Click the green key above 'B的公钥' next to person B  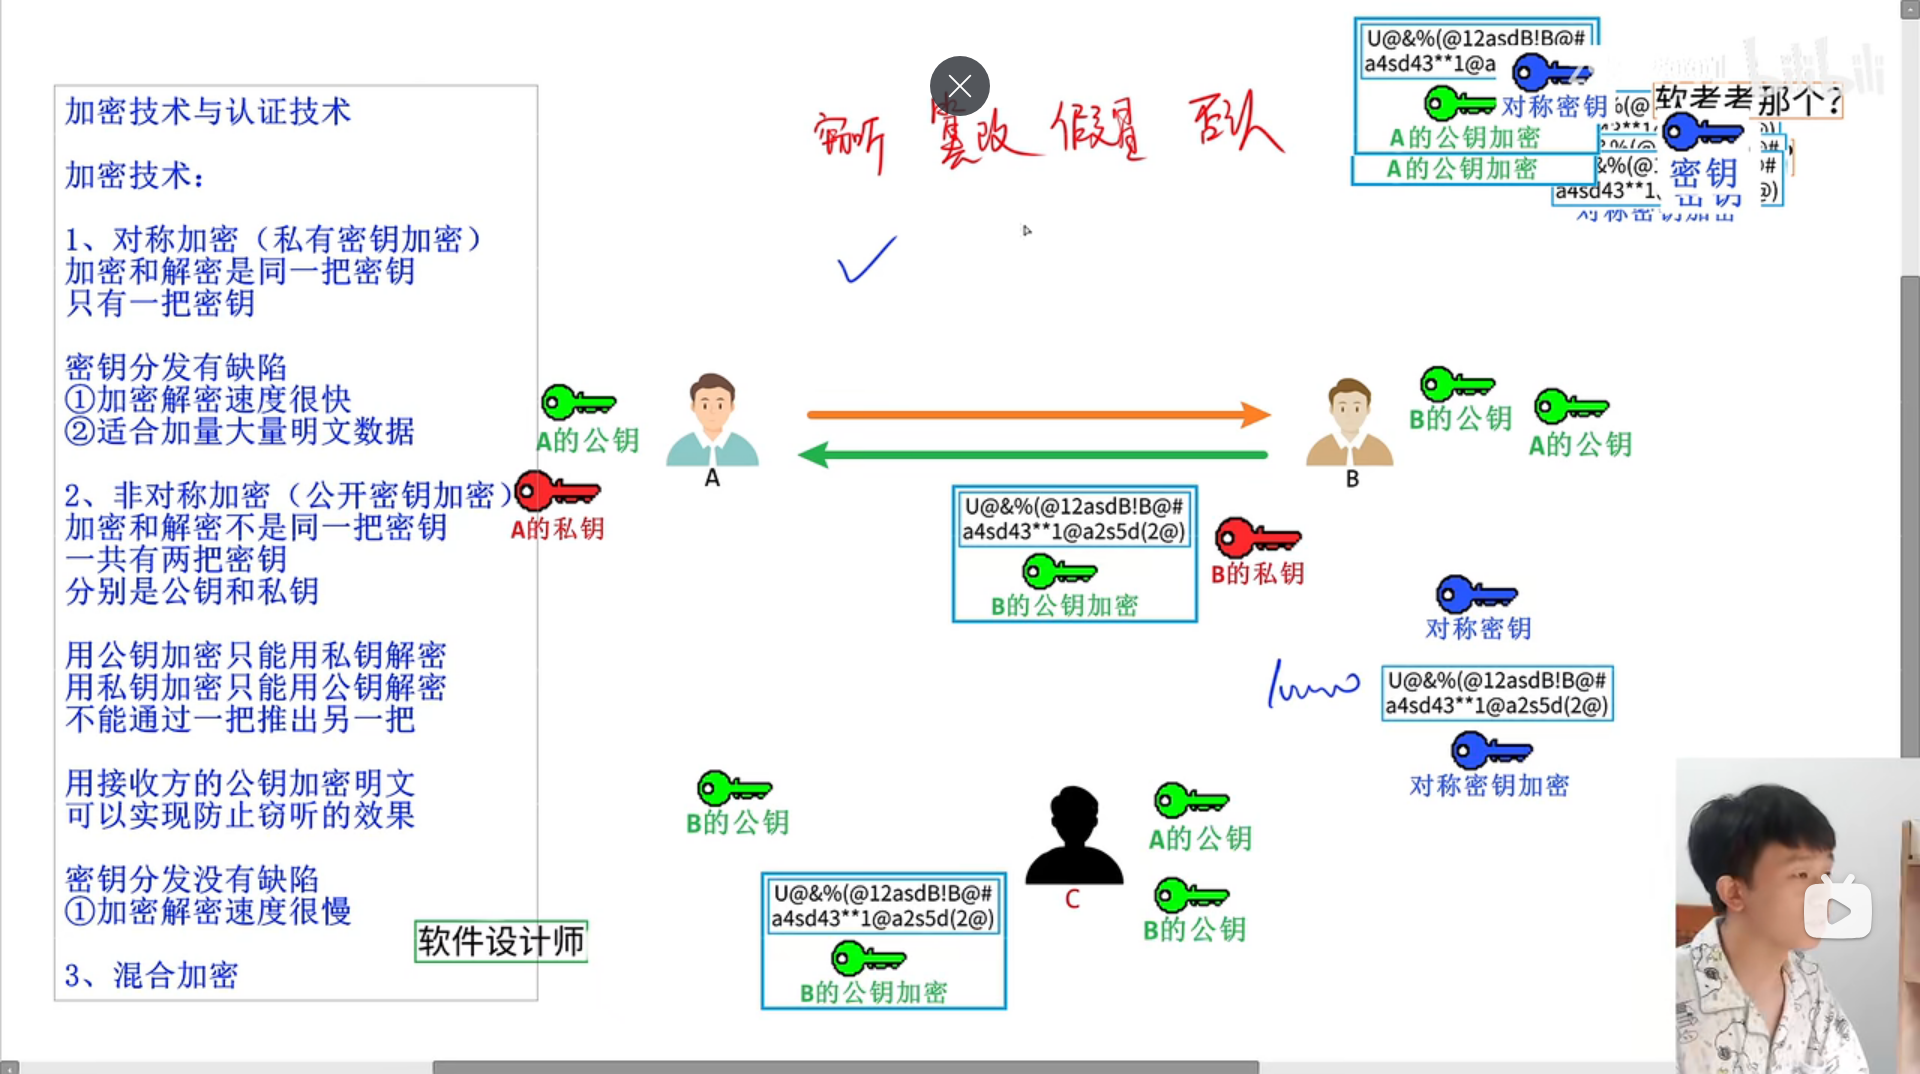[x=1458, y=384]
